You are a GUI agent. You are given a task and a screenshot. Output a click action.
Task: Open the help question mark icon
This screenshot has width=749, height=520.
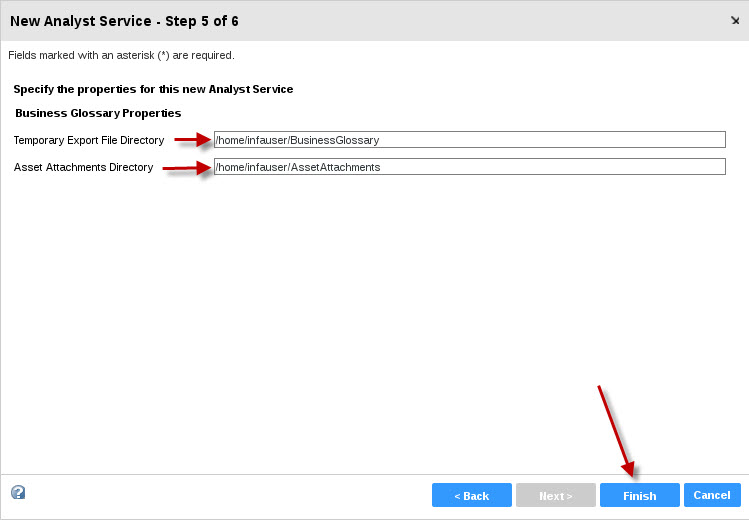(x=18, y=492)
